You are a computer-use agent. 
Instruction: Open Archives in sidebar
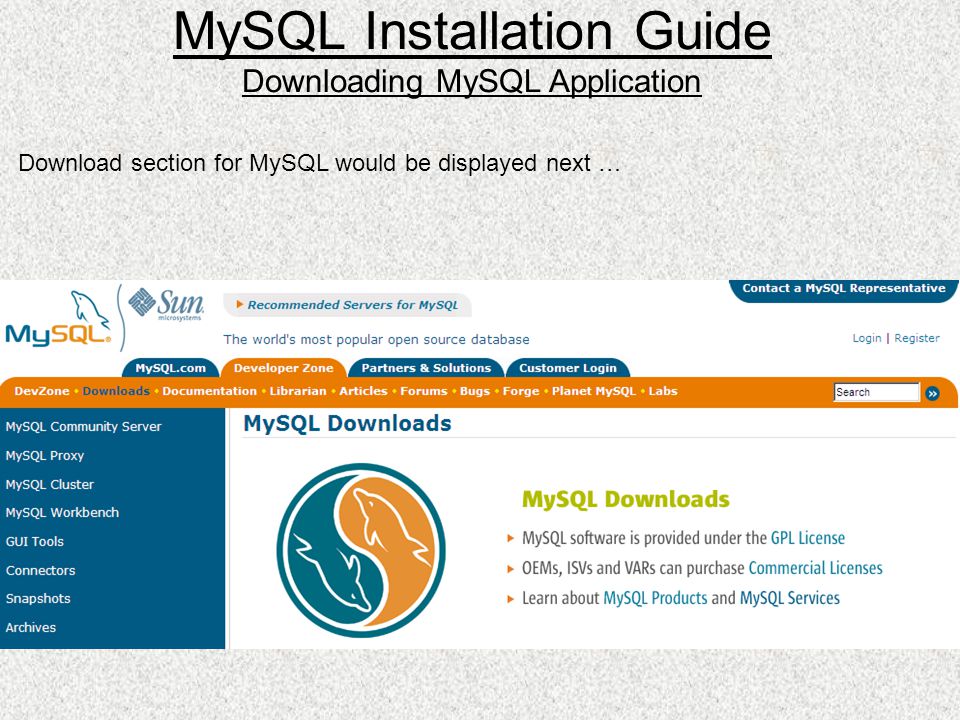[31, 627]
